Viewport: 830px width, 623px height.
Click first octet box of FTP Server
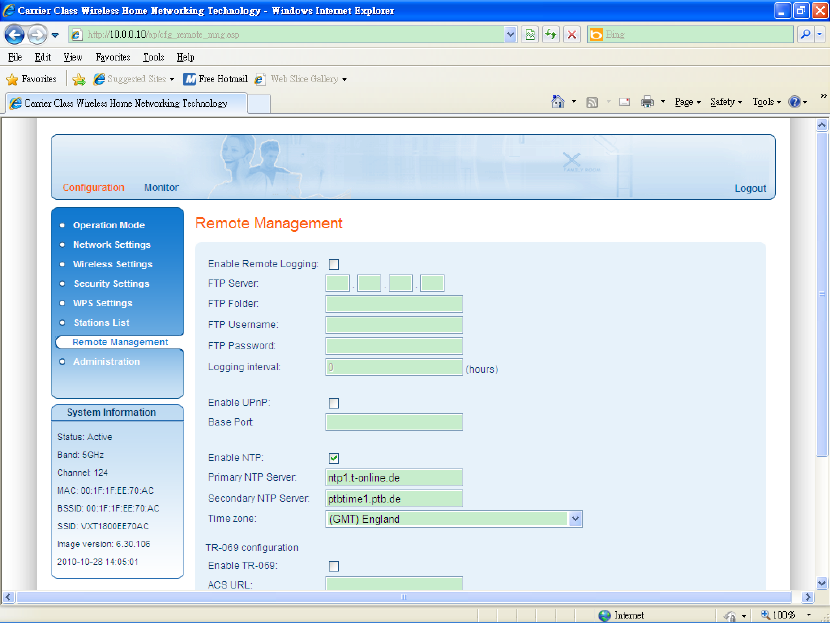[x=337, y=283]
